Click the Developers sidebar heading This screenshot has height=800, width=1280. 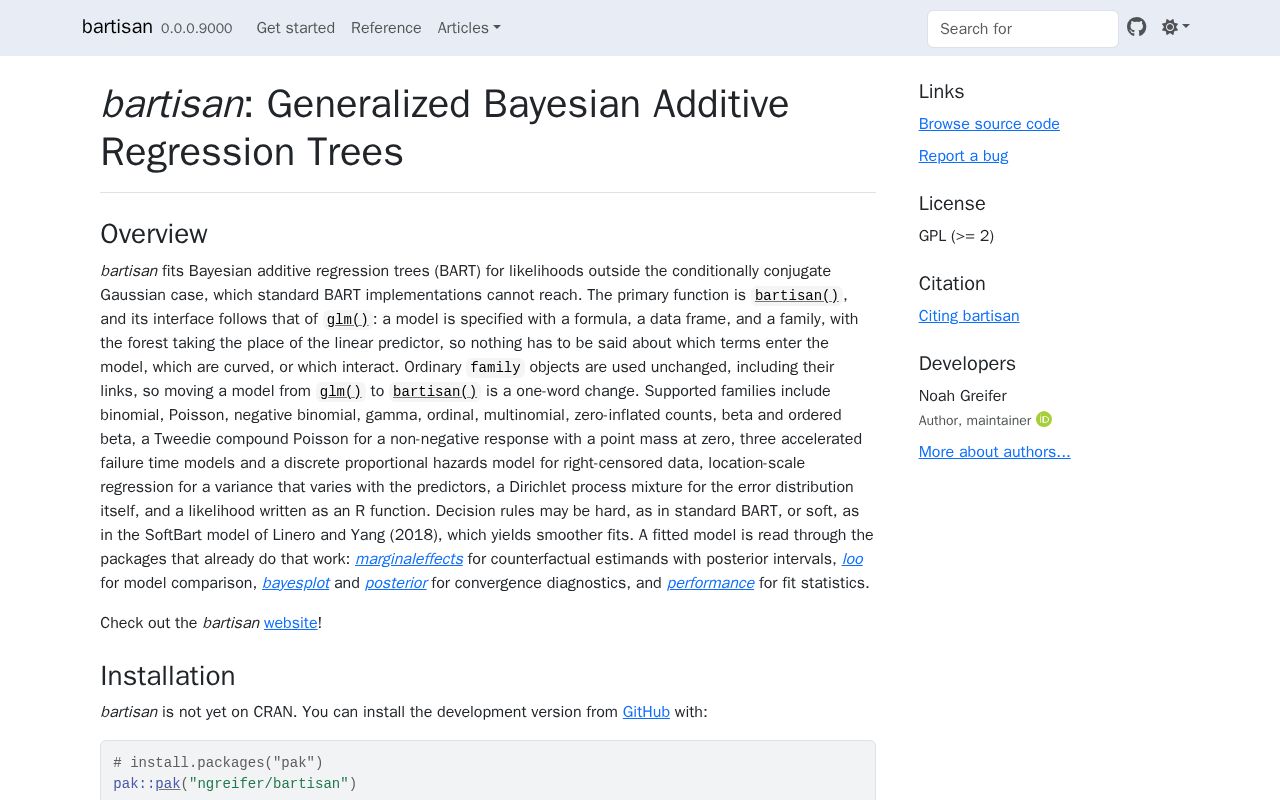967,364
